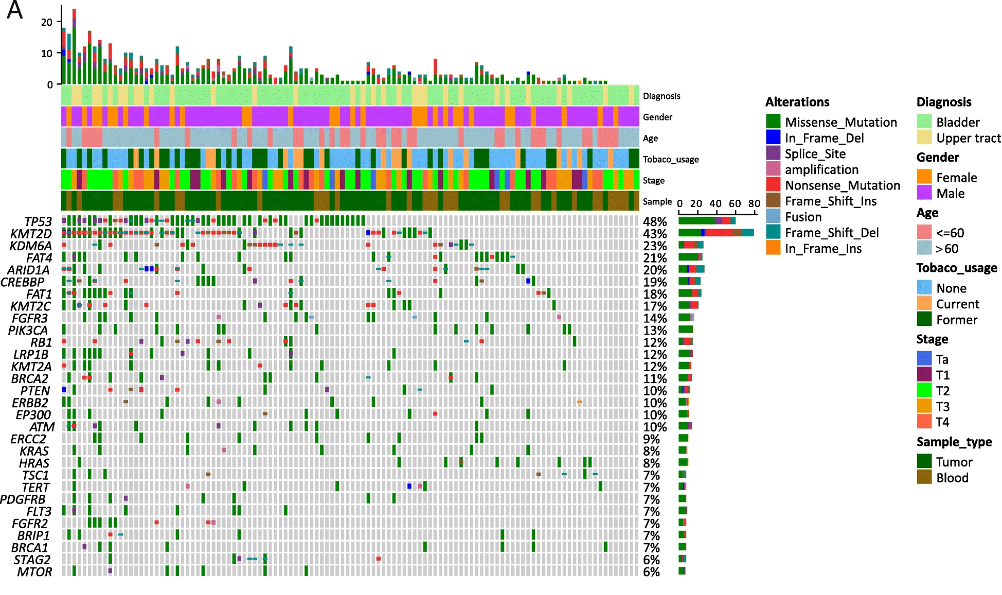Click the TERT gene label

(36, 487)
